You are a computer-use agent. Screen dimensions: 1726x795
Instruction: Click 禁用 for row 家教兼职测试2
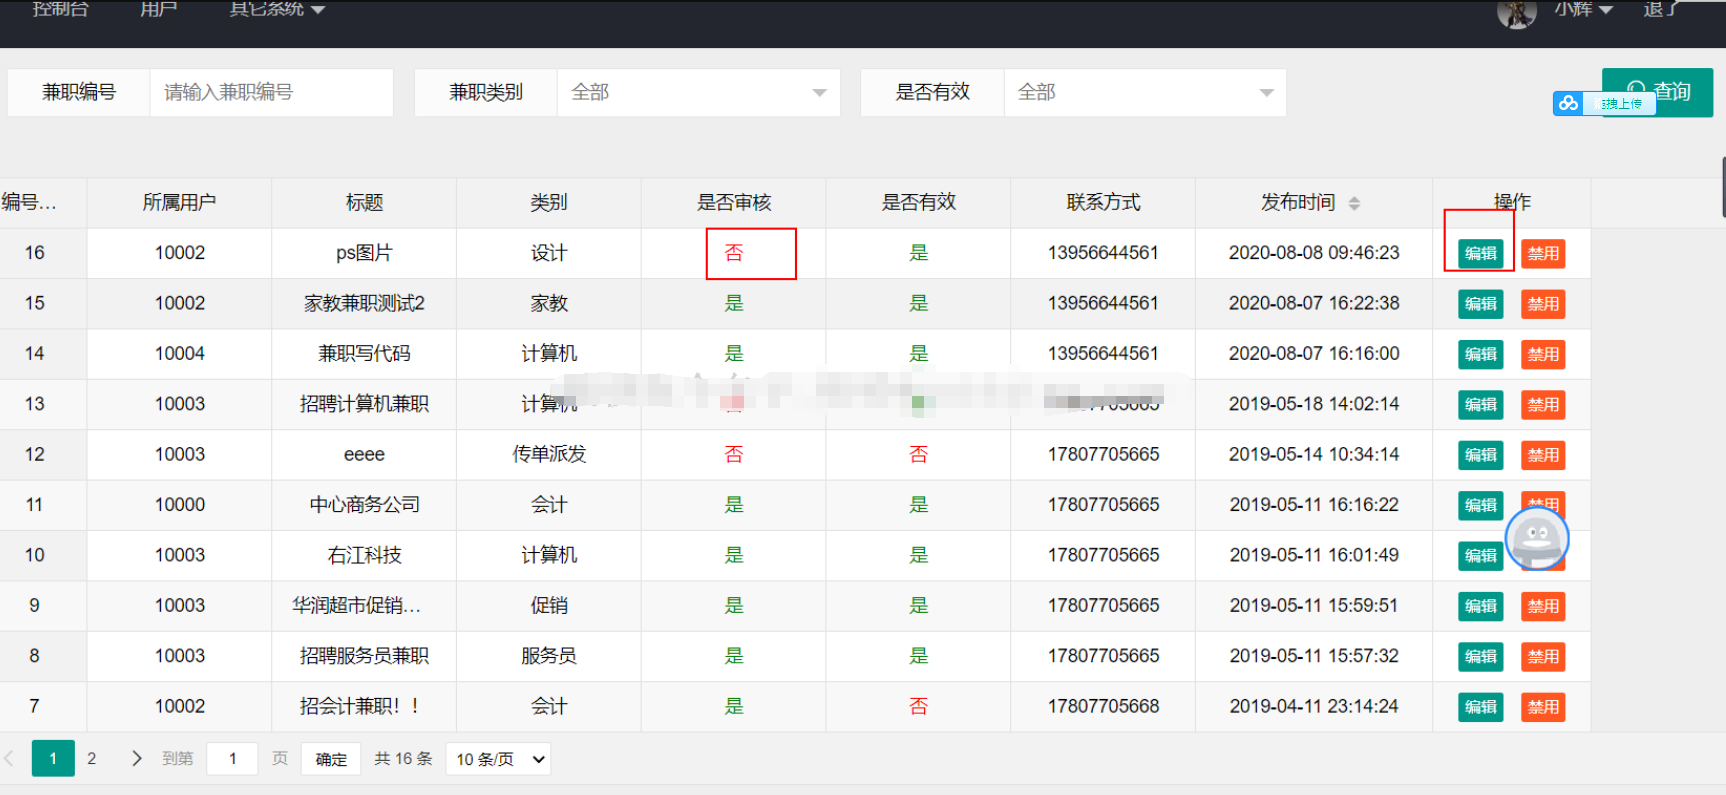point(1543,304)
